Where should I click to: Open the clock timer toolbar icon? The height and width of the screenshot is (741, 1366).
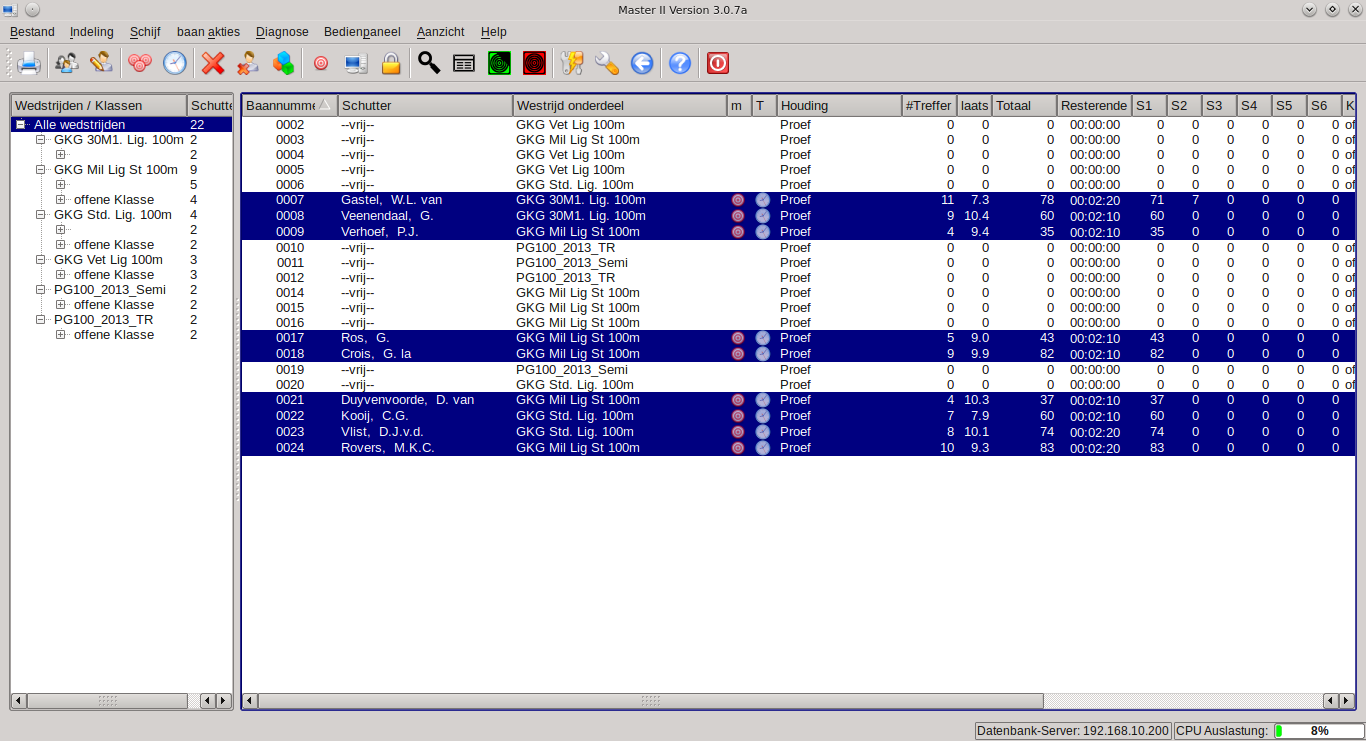[175, 64]
